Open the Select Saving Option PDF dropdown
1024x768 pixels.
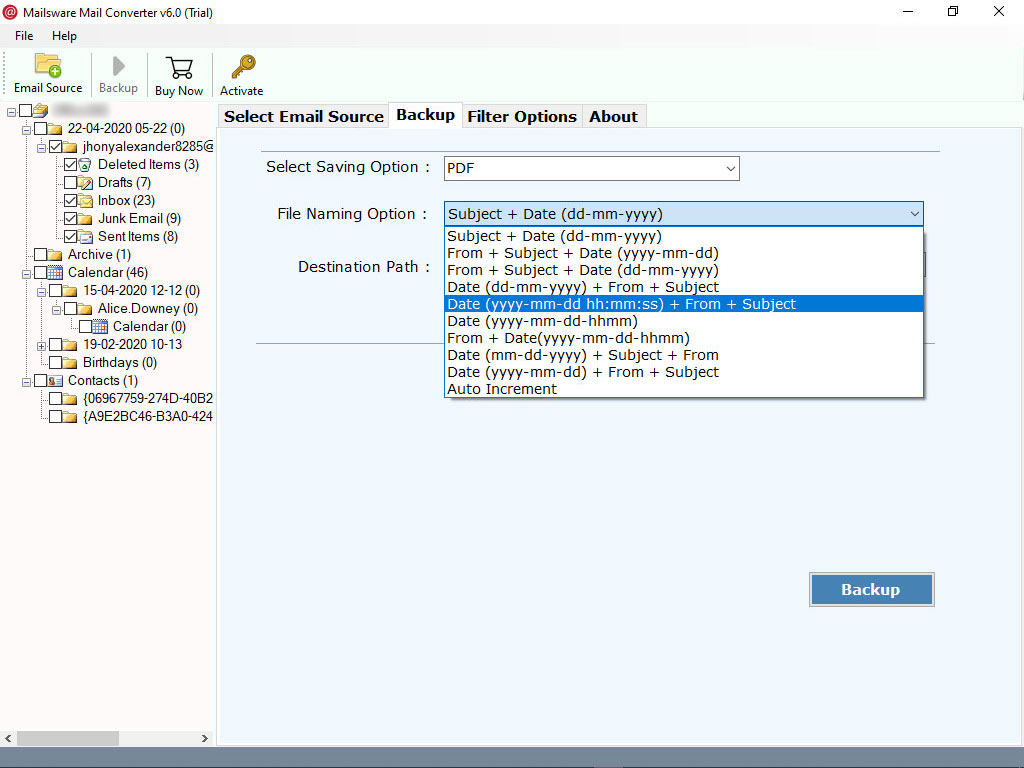[x=592, y=168]
